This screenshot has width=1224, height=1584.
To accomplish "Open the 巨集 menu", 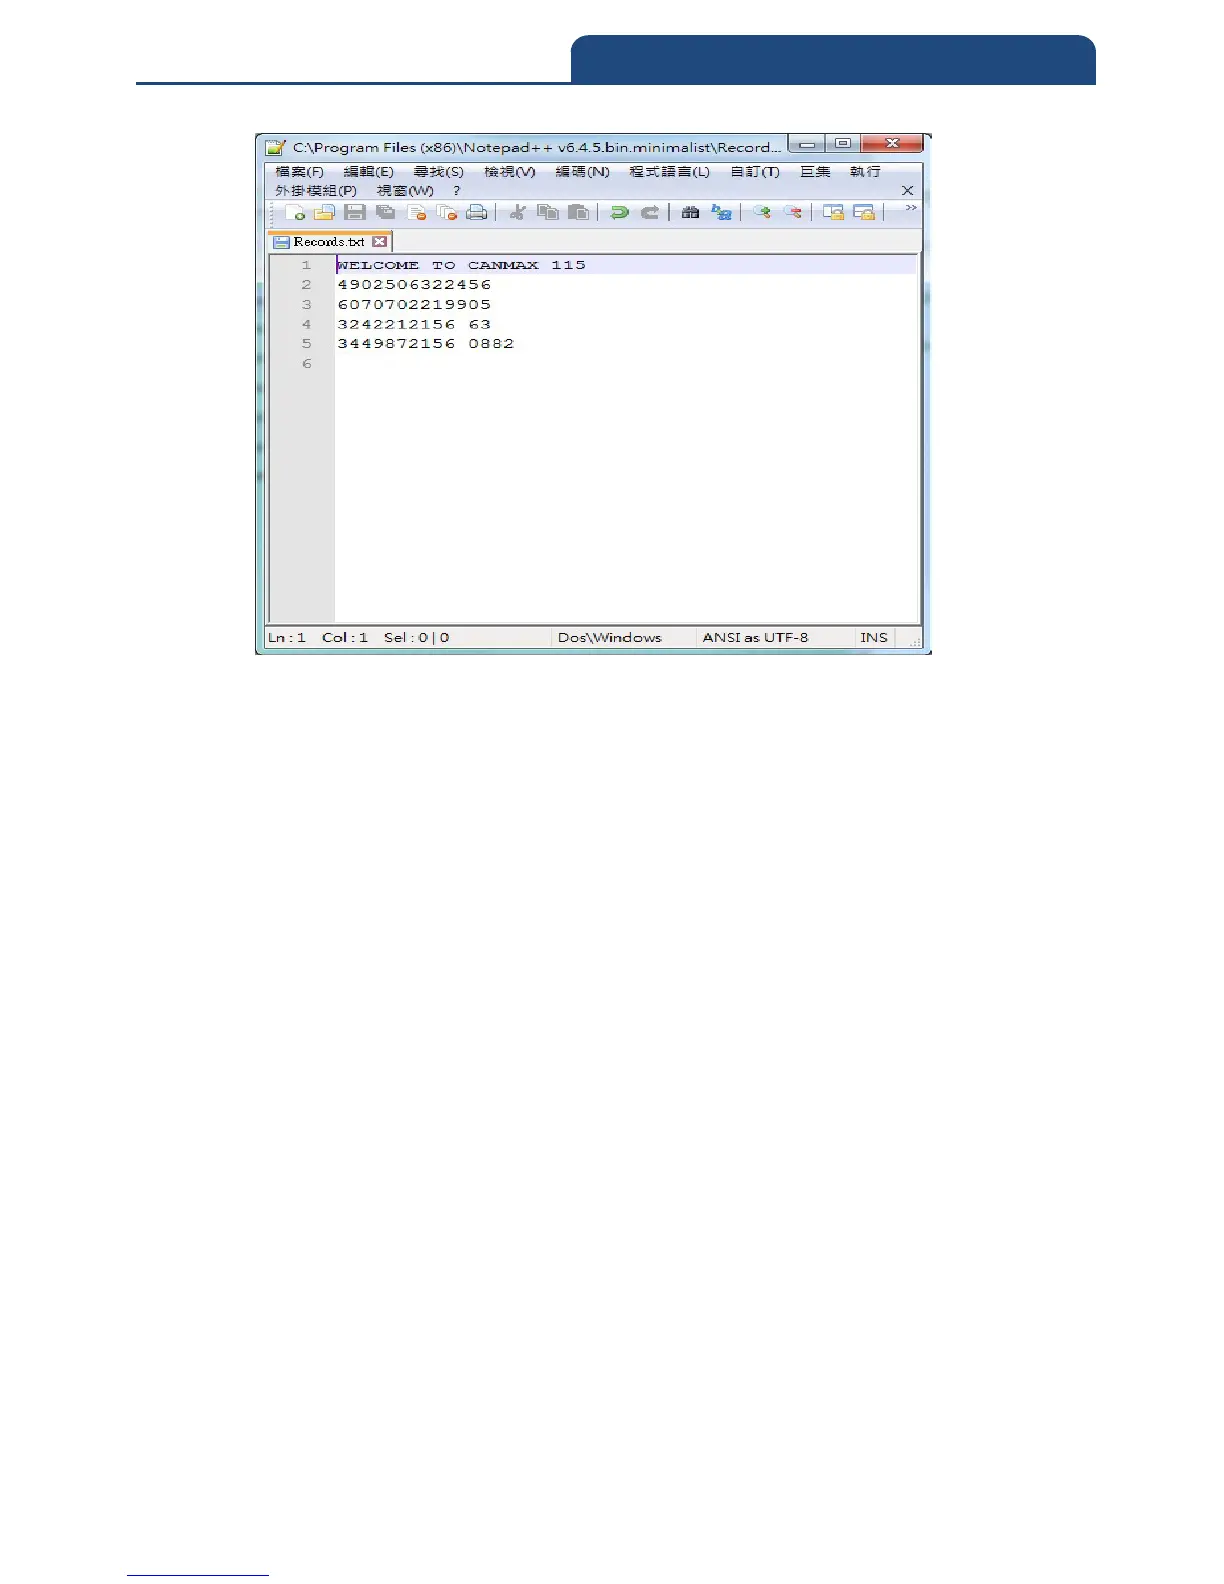I will (x=815, y=172).
